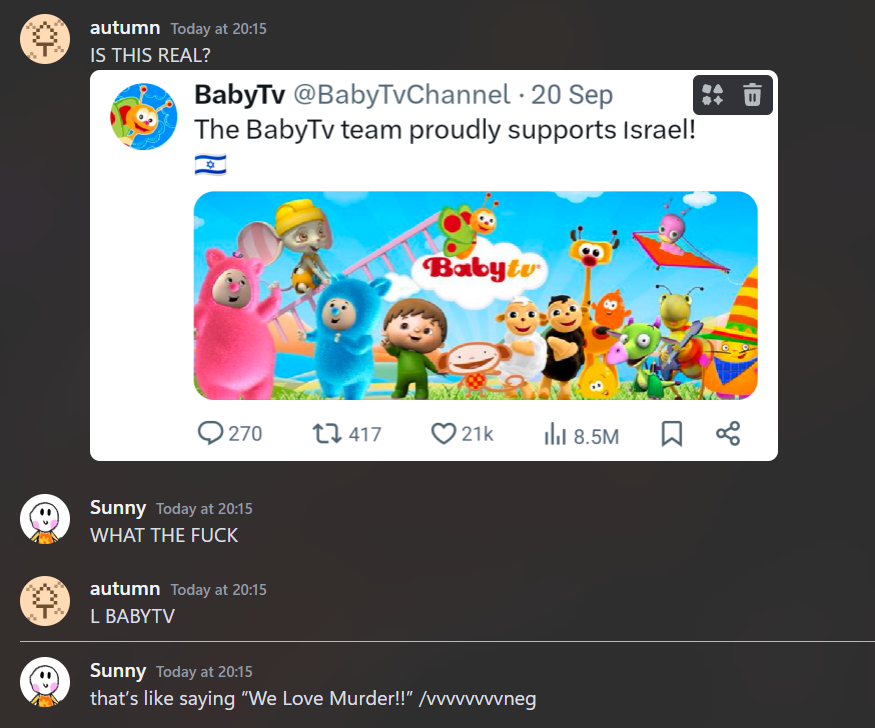This screenshot has width=875, height=728.
Task: Open the BabyTv characters banner image
Action: click(x=475, y=295)
